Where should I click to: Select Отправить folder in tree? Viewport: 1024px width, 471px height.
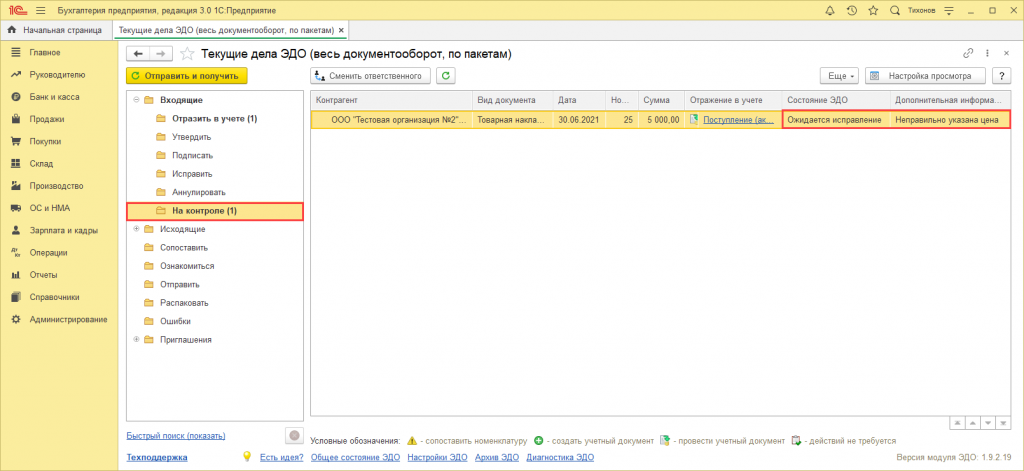point(180,285)
